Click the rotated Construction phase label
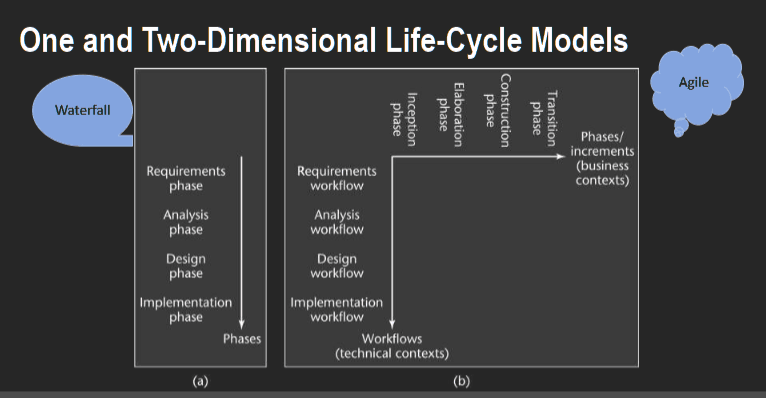Viewport: 766px width, 398px height. tap(497, 110)
